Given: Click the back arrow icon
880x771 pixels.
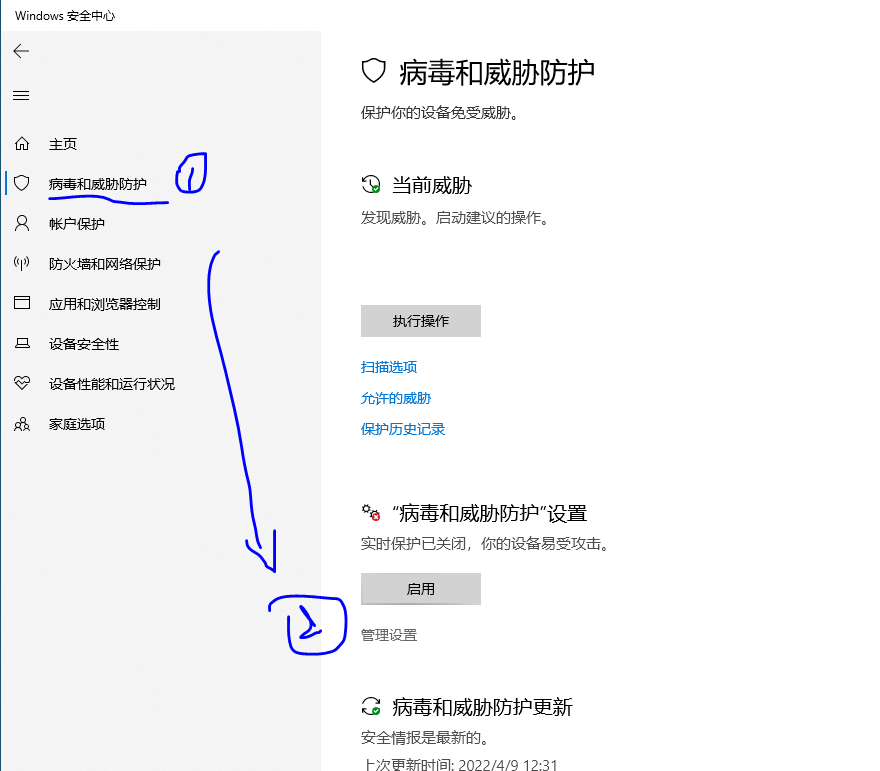Looking at the screenshot, I should point(21,51).
